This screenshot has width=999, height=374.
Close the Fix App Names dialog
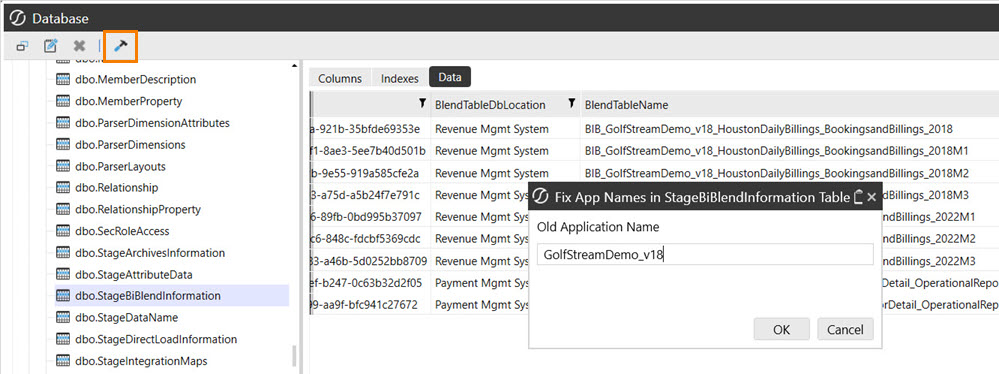click(x=872, y=198)
